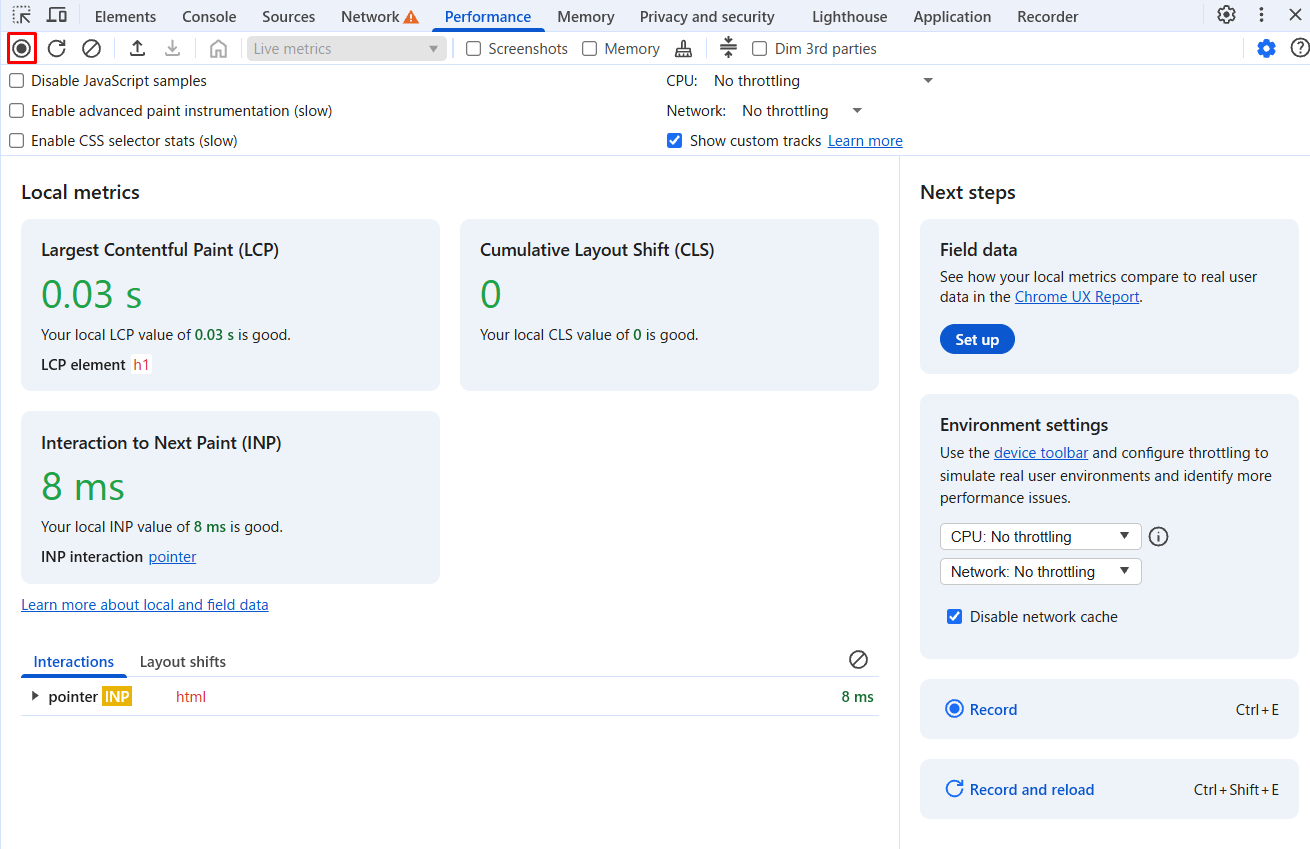Click the upload trace file icon
Image resolution: width=1310 pixels, height=849 pixels.
[138, 48]
